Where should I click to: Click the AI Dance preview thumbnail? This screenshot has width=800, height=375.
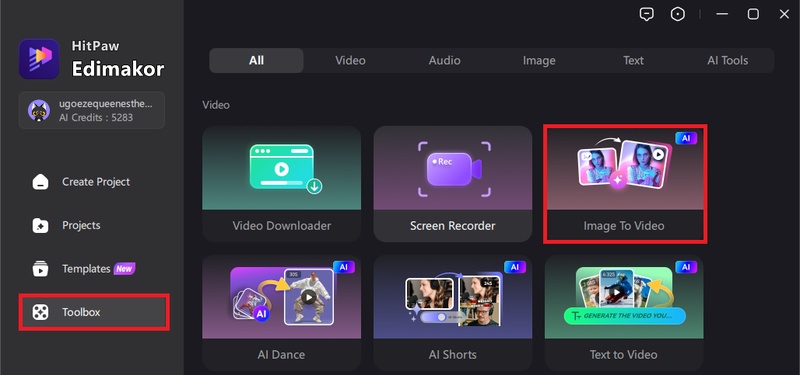click(282, 297)
